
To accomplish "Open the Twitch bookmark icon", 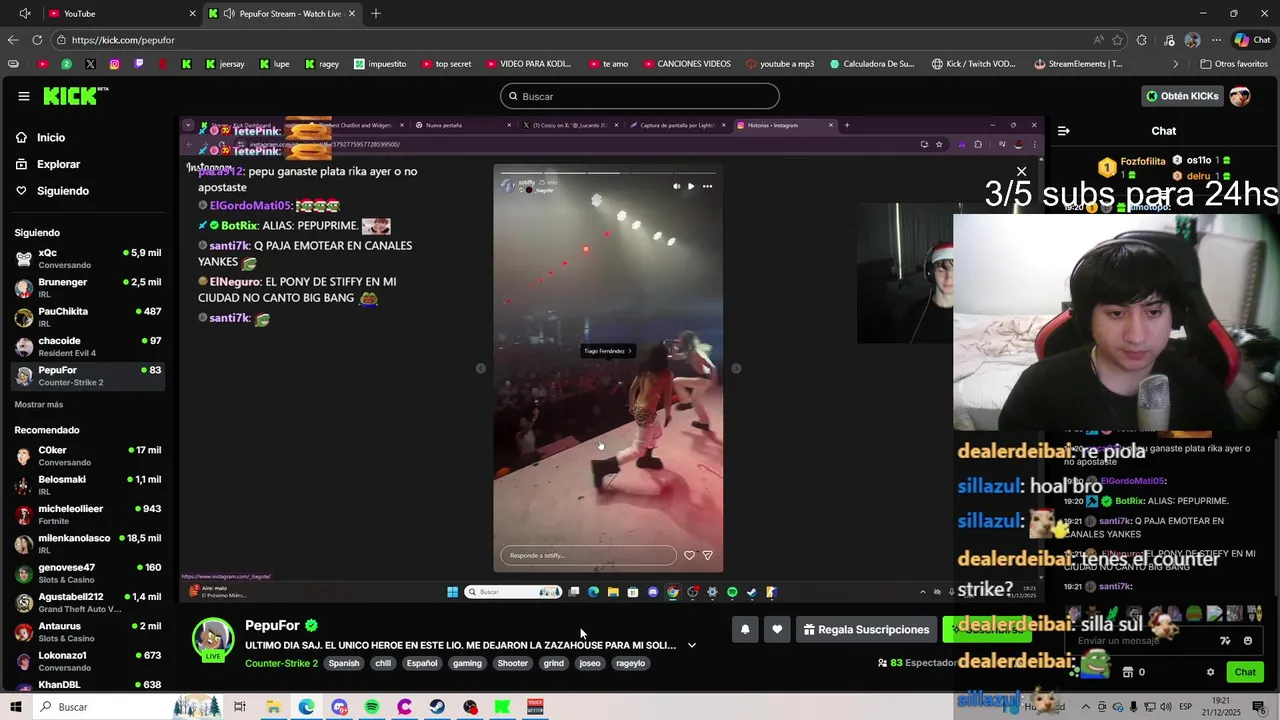I will coord(138,64).
